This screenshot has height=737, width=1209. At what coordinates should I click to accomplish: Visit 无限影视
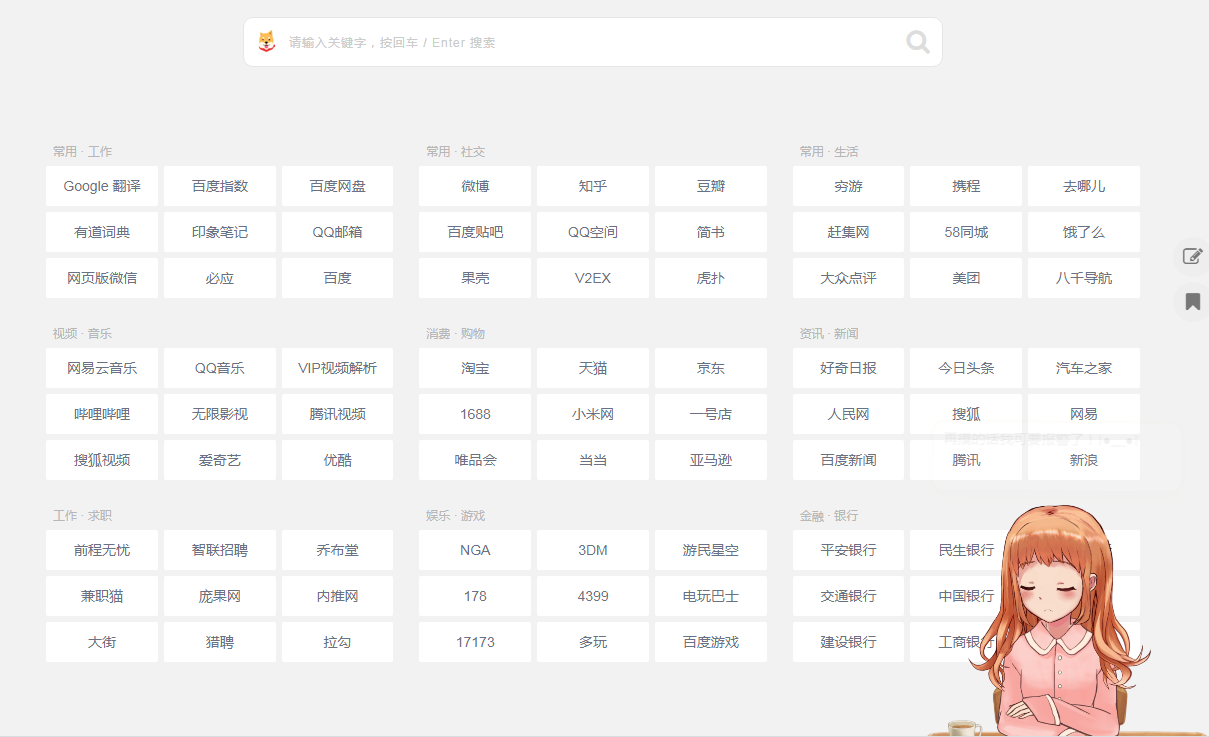(x=220, y=414)
